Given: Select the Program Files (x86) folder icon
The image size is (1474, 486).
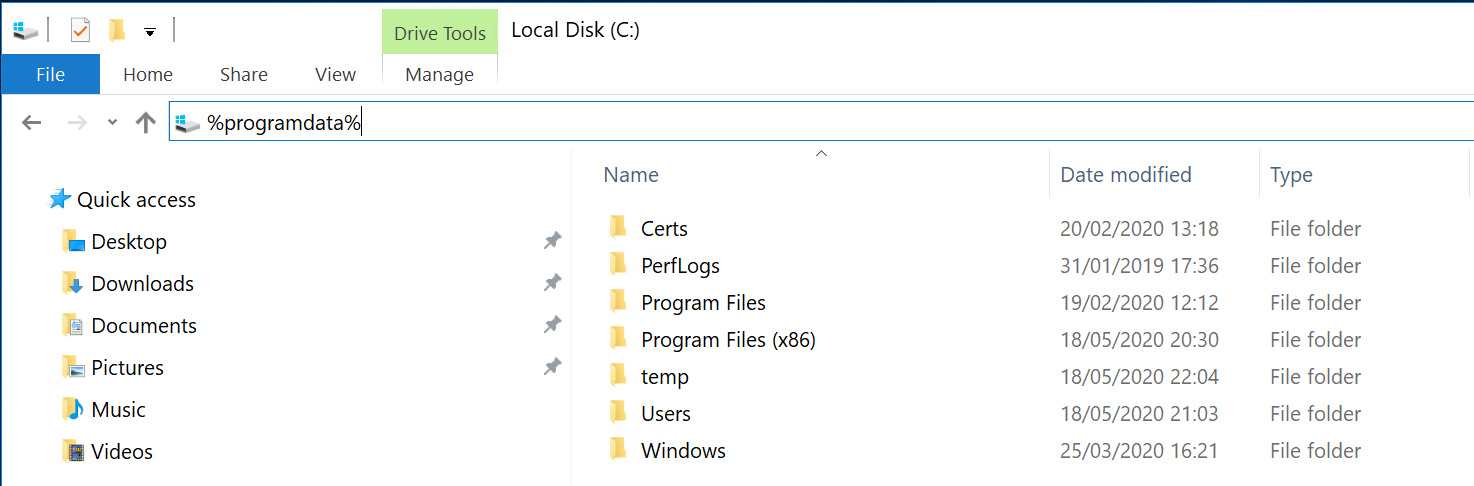Looking at the screenshot, I should click(619, 340).
